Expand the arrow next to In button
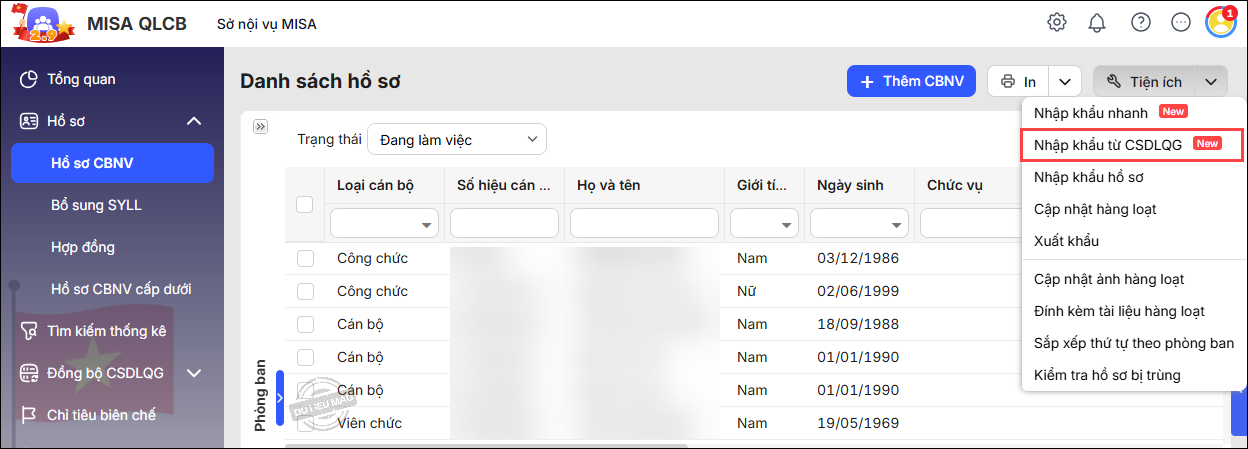Image resolution: width=1248 pixels, height=449 pixels. (1066, 81)
